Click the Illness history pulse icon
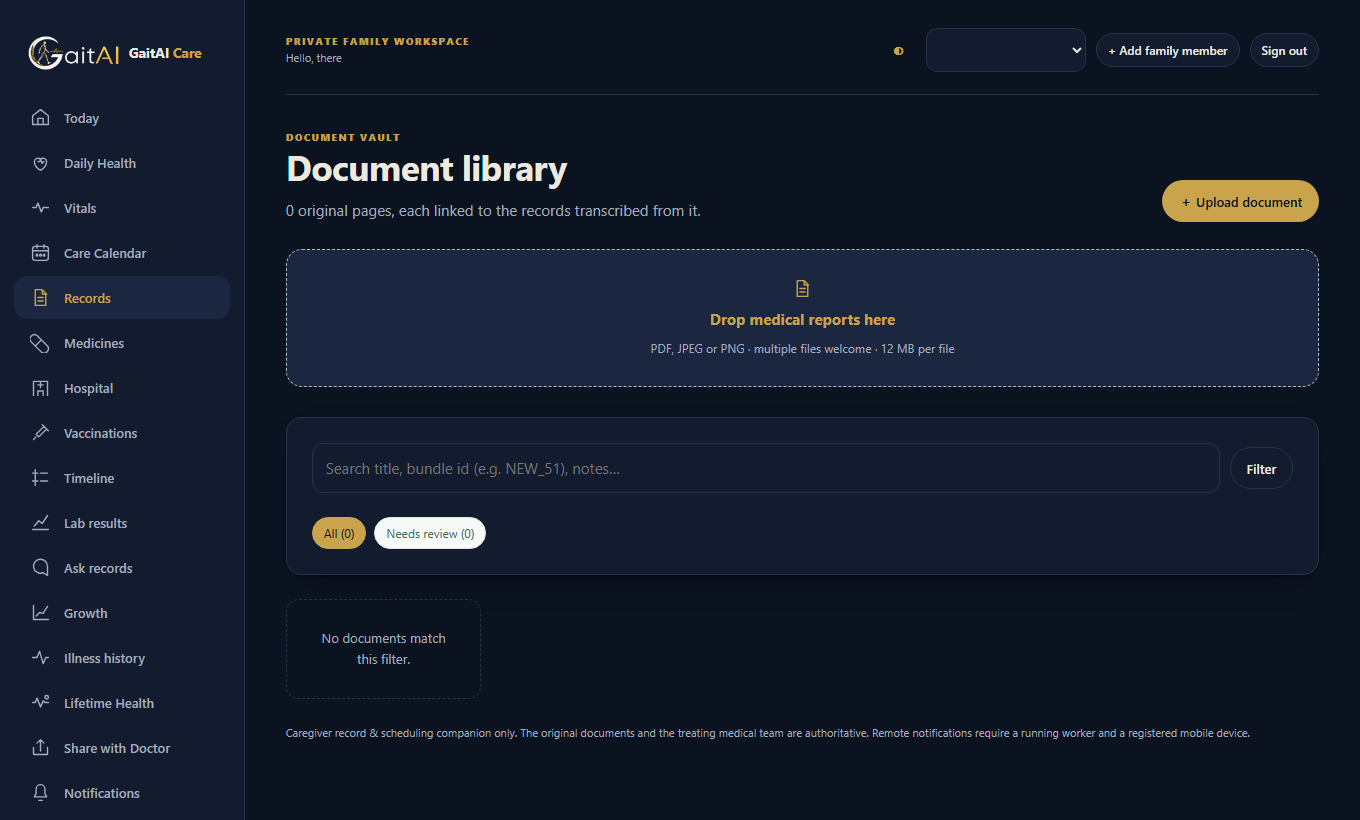The height and width of the screenshot is (820, 1360). click(x=40, y=658)
